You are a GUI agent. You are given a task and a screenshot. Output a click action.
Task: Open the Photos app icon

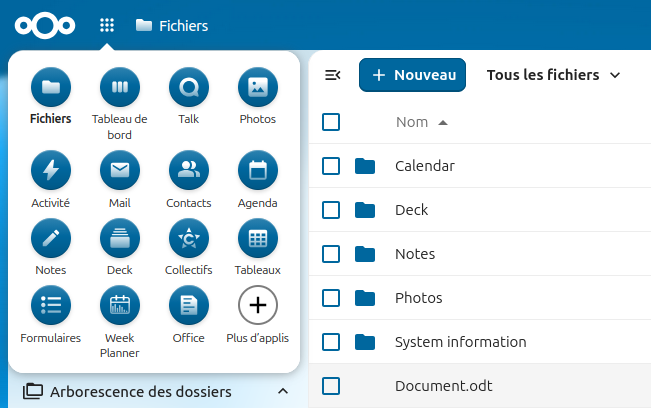pyautogui.click(x=257, y=87)
